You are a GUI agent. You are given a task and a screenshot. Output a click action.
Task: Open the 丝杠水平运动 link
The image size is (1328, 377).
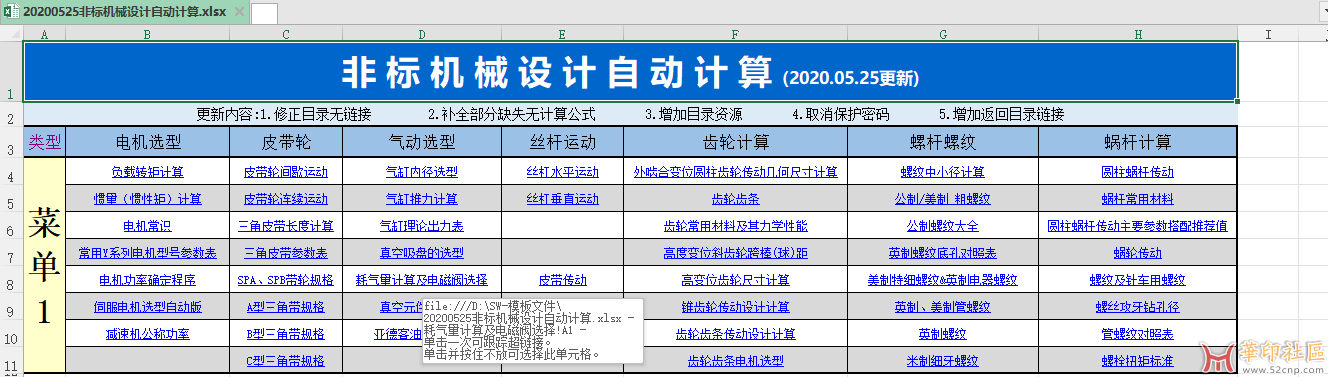click(x=562, y=172)
